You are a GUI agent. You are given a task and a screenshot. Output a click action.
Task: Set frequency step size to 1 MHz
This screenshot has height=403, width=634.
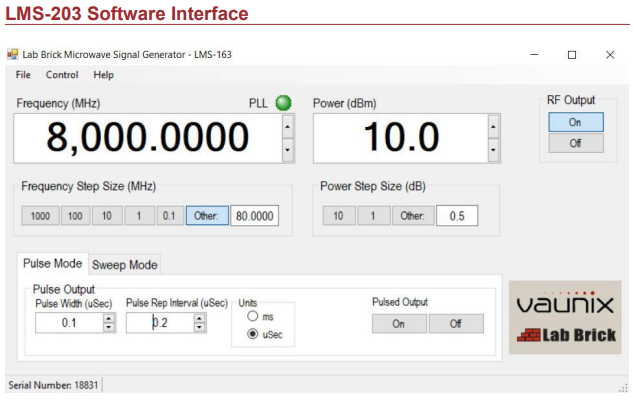tap(139, 216)
